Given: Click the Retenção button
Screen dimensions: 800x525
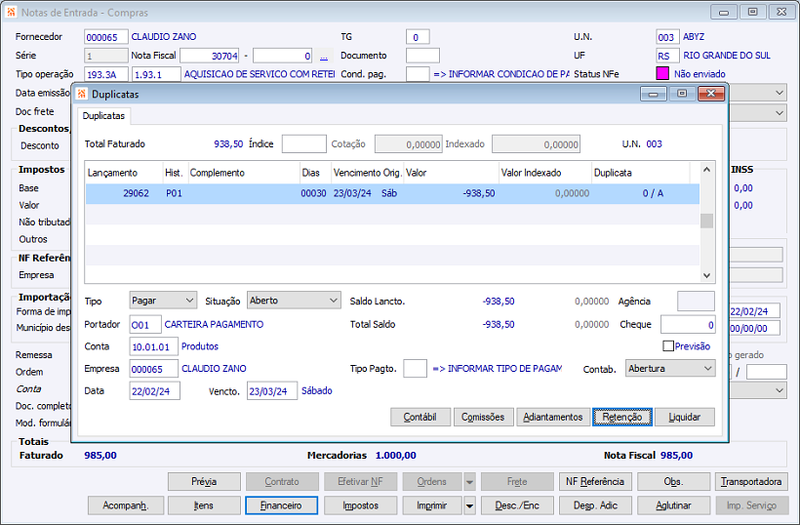Looking at the screenshot, I should [622, 417].
